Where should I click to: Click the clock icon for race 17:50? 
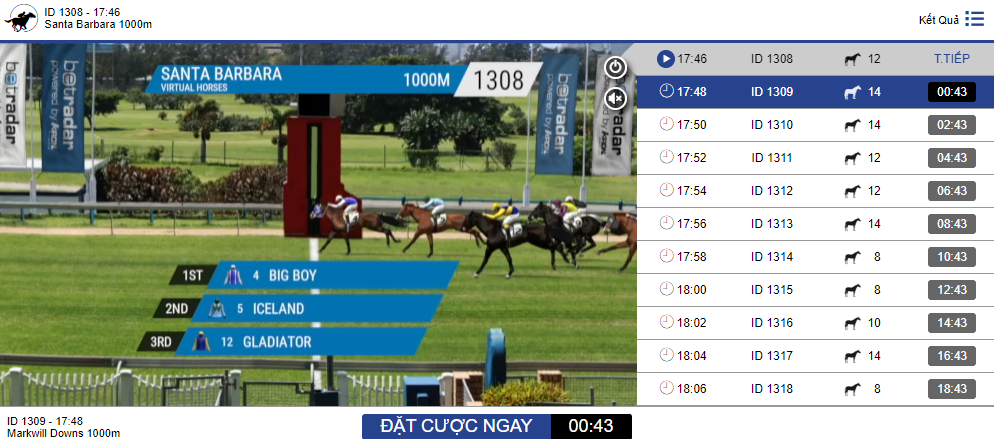tap(666, 125)
